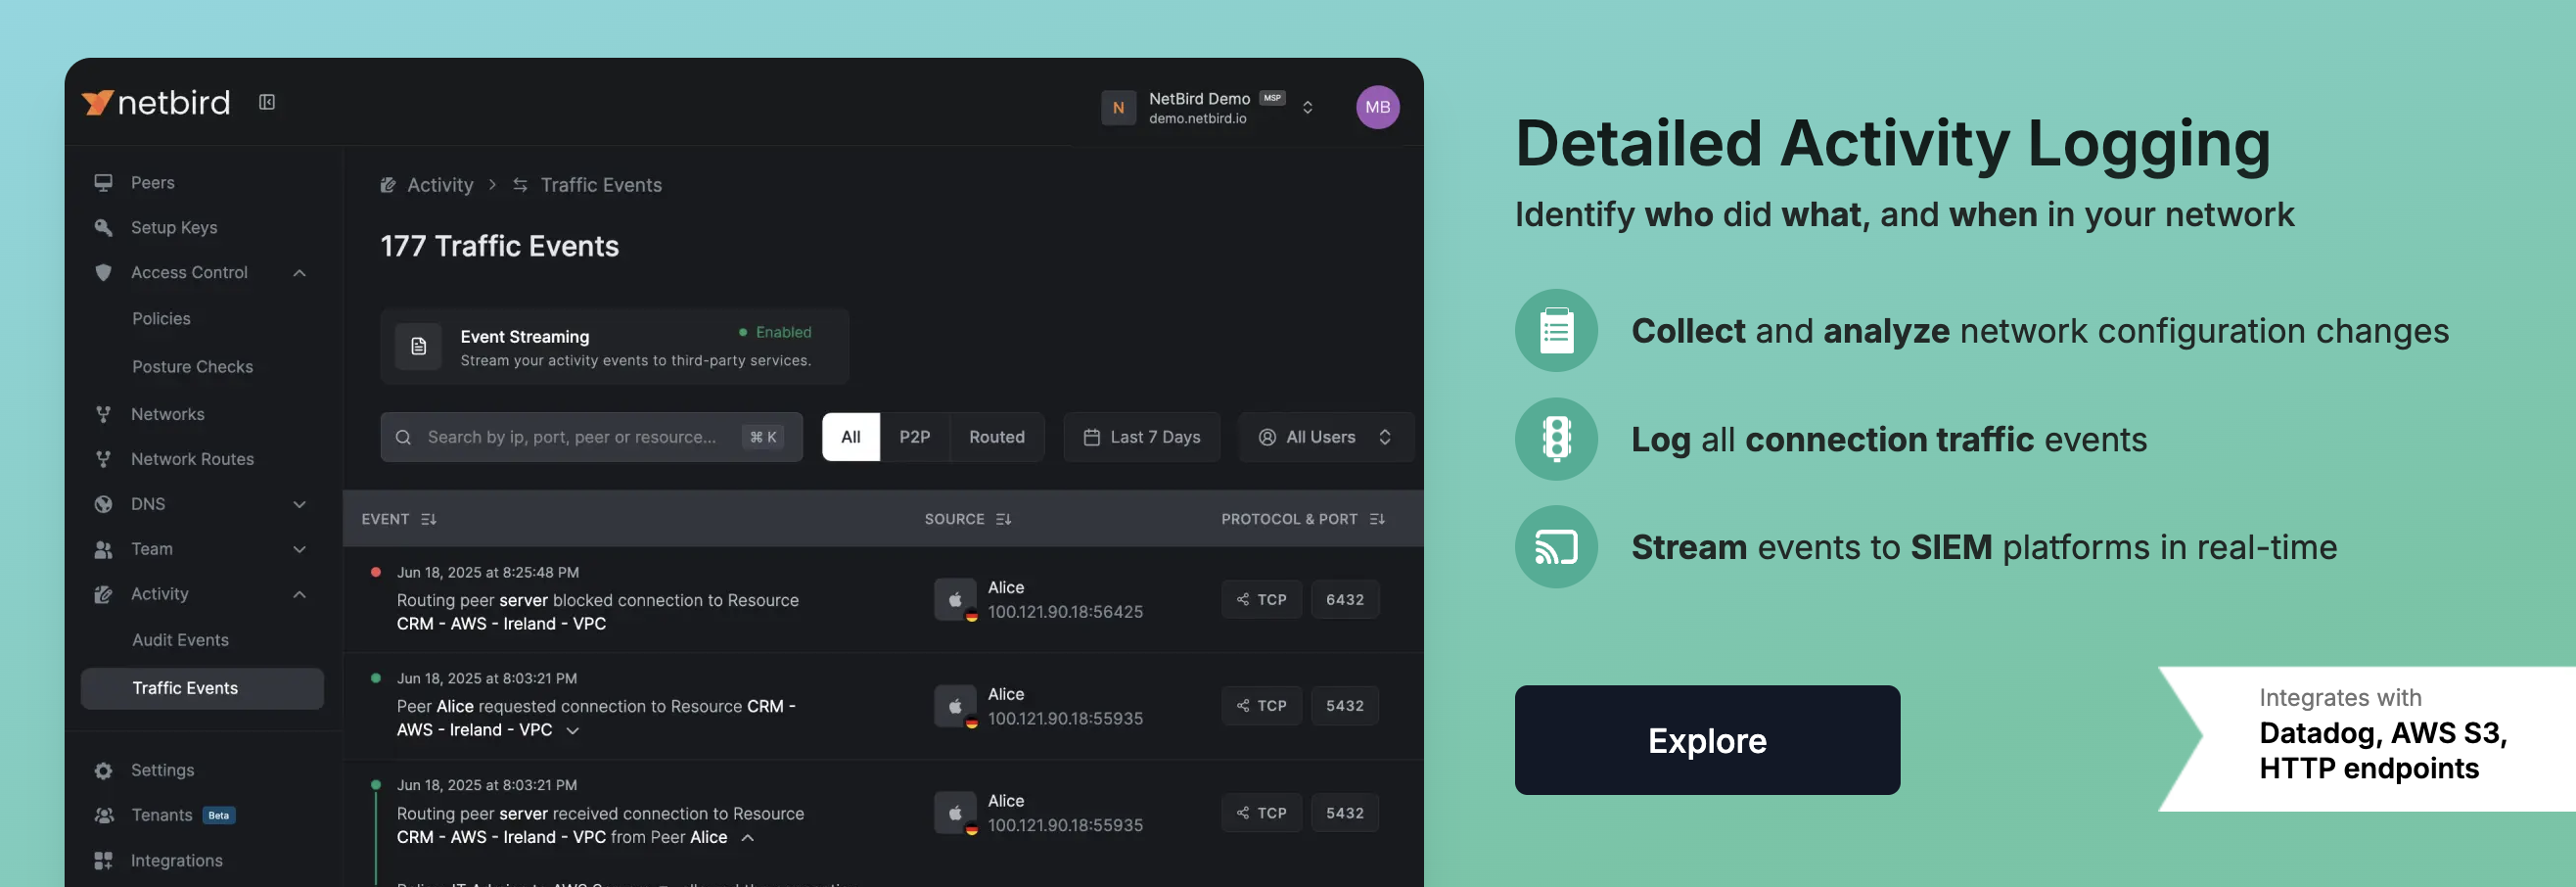Click the breadcrumb Activity pencil icon
The width and height of the screenshot is (2576, 887).
[388, 185]
